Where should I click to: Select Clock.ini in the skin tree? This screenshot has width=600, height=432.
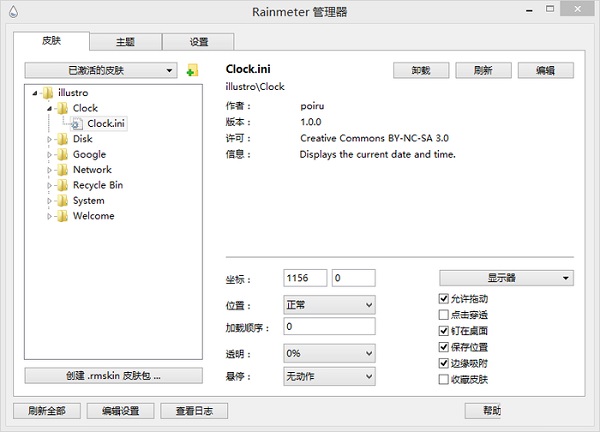coord(106,124)
